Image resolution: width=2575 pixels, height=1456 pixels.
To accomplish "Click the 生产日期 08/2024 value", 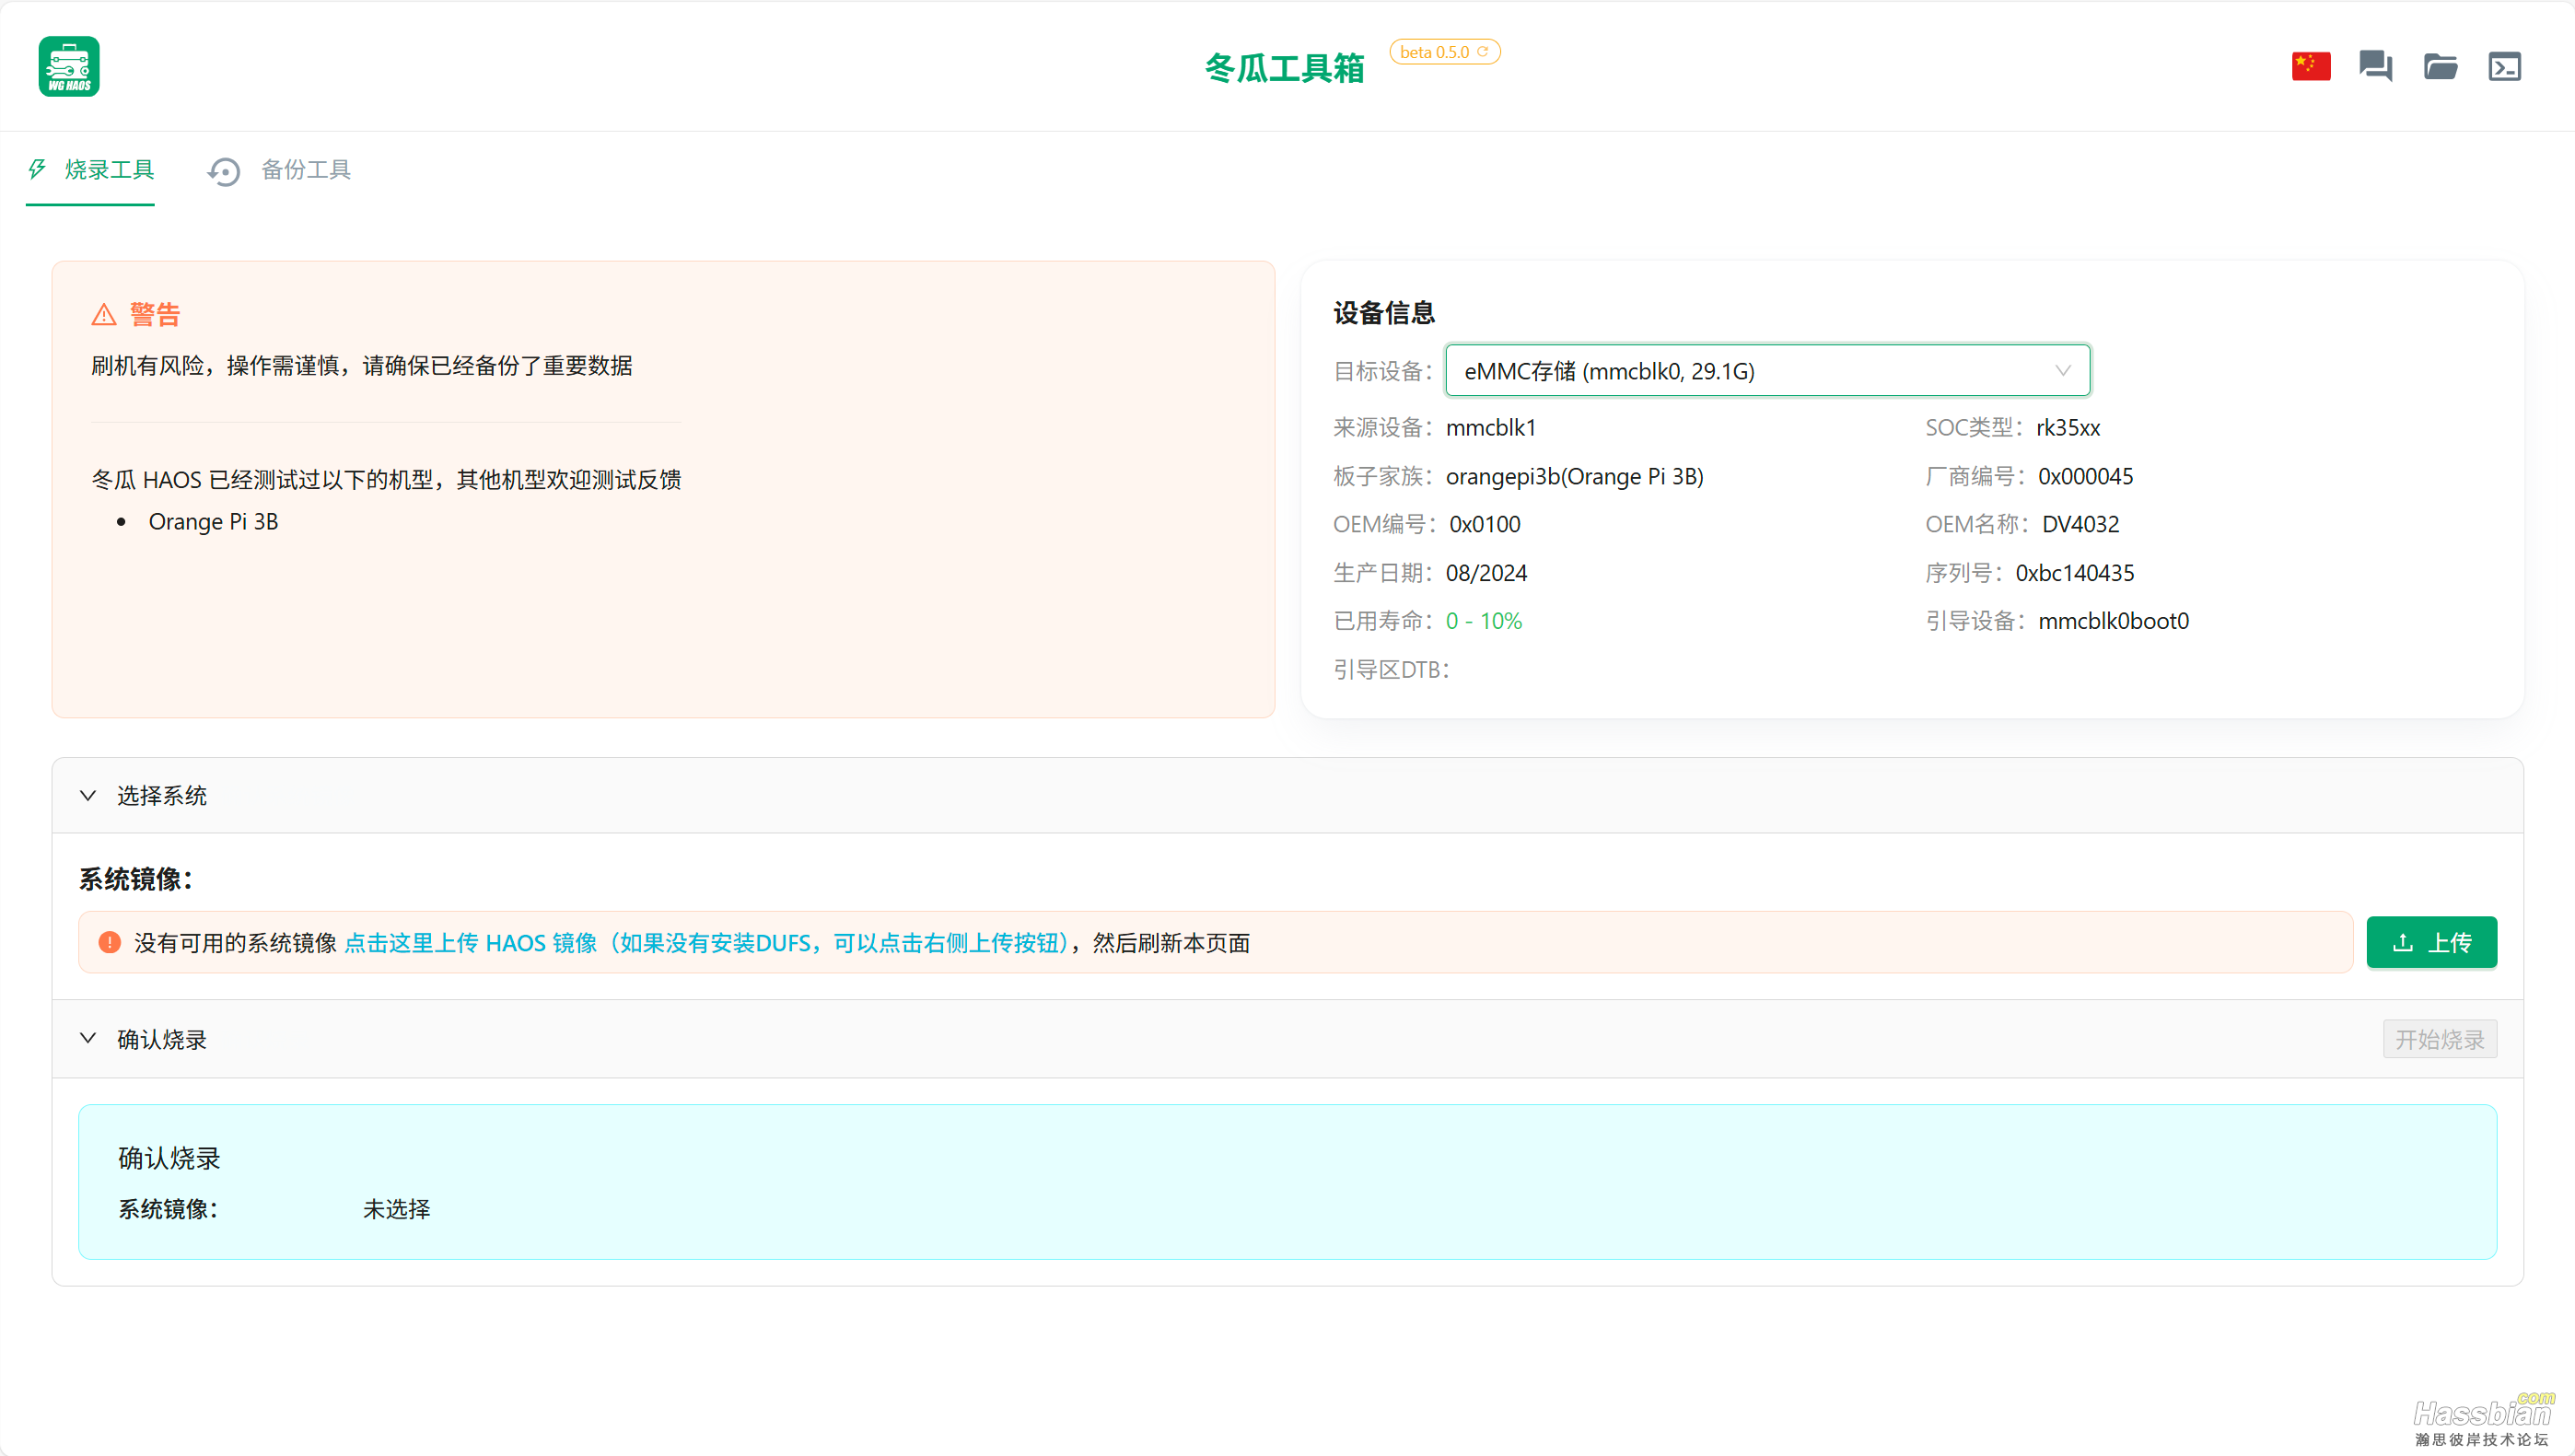I will coord(1486,573).
